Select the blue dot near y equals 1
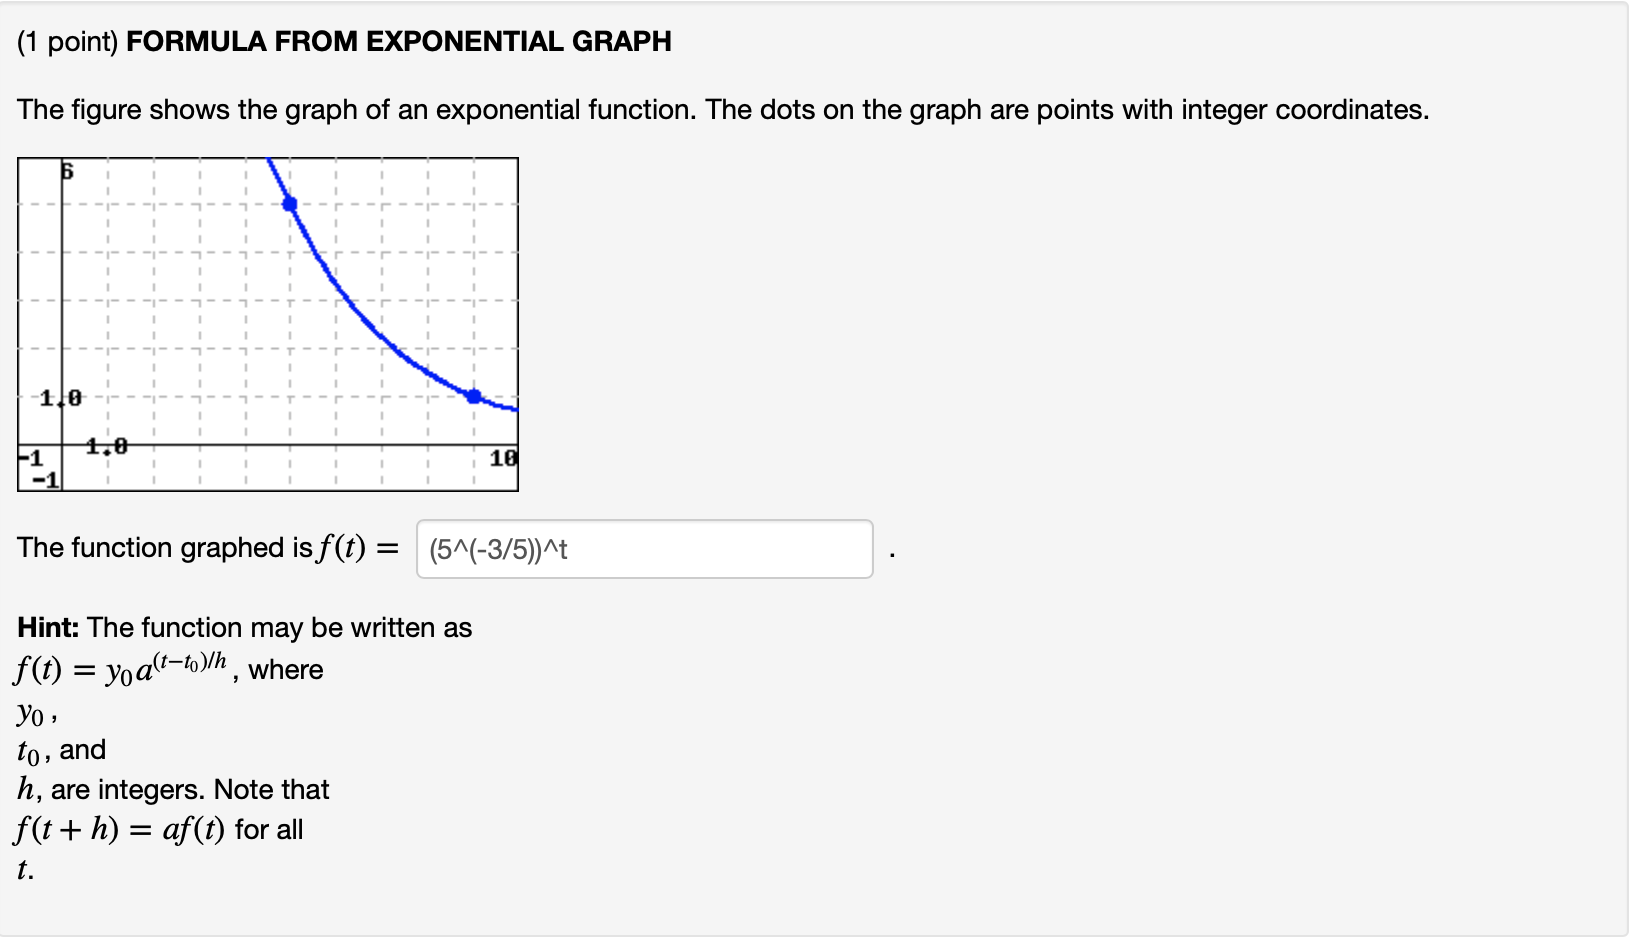The width and height of the screenshot is (1632, 942). 472,397
